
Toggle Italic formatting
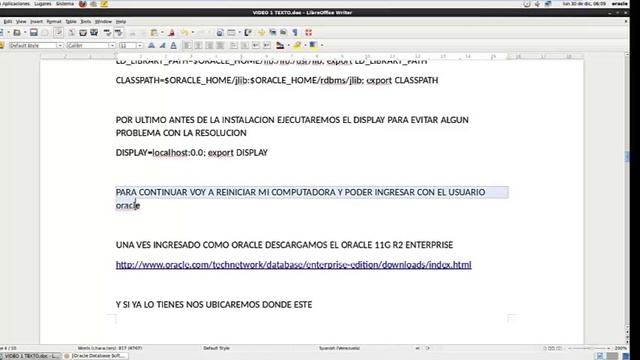point(162,45)
